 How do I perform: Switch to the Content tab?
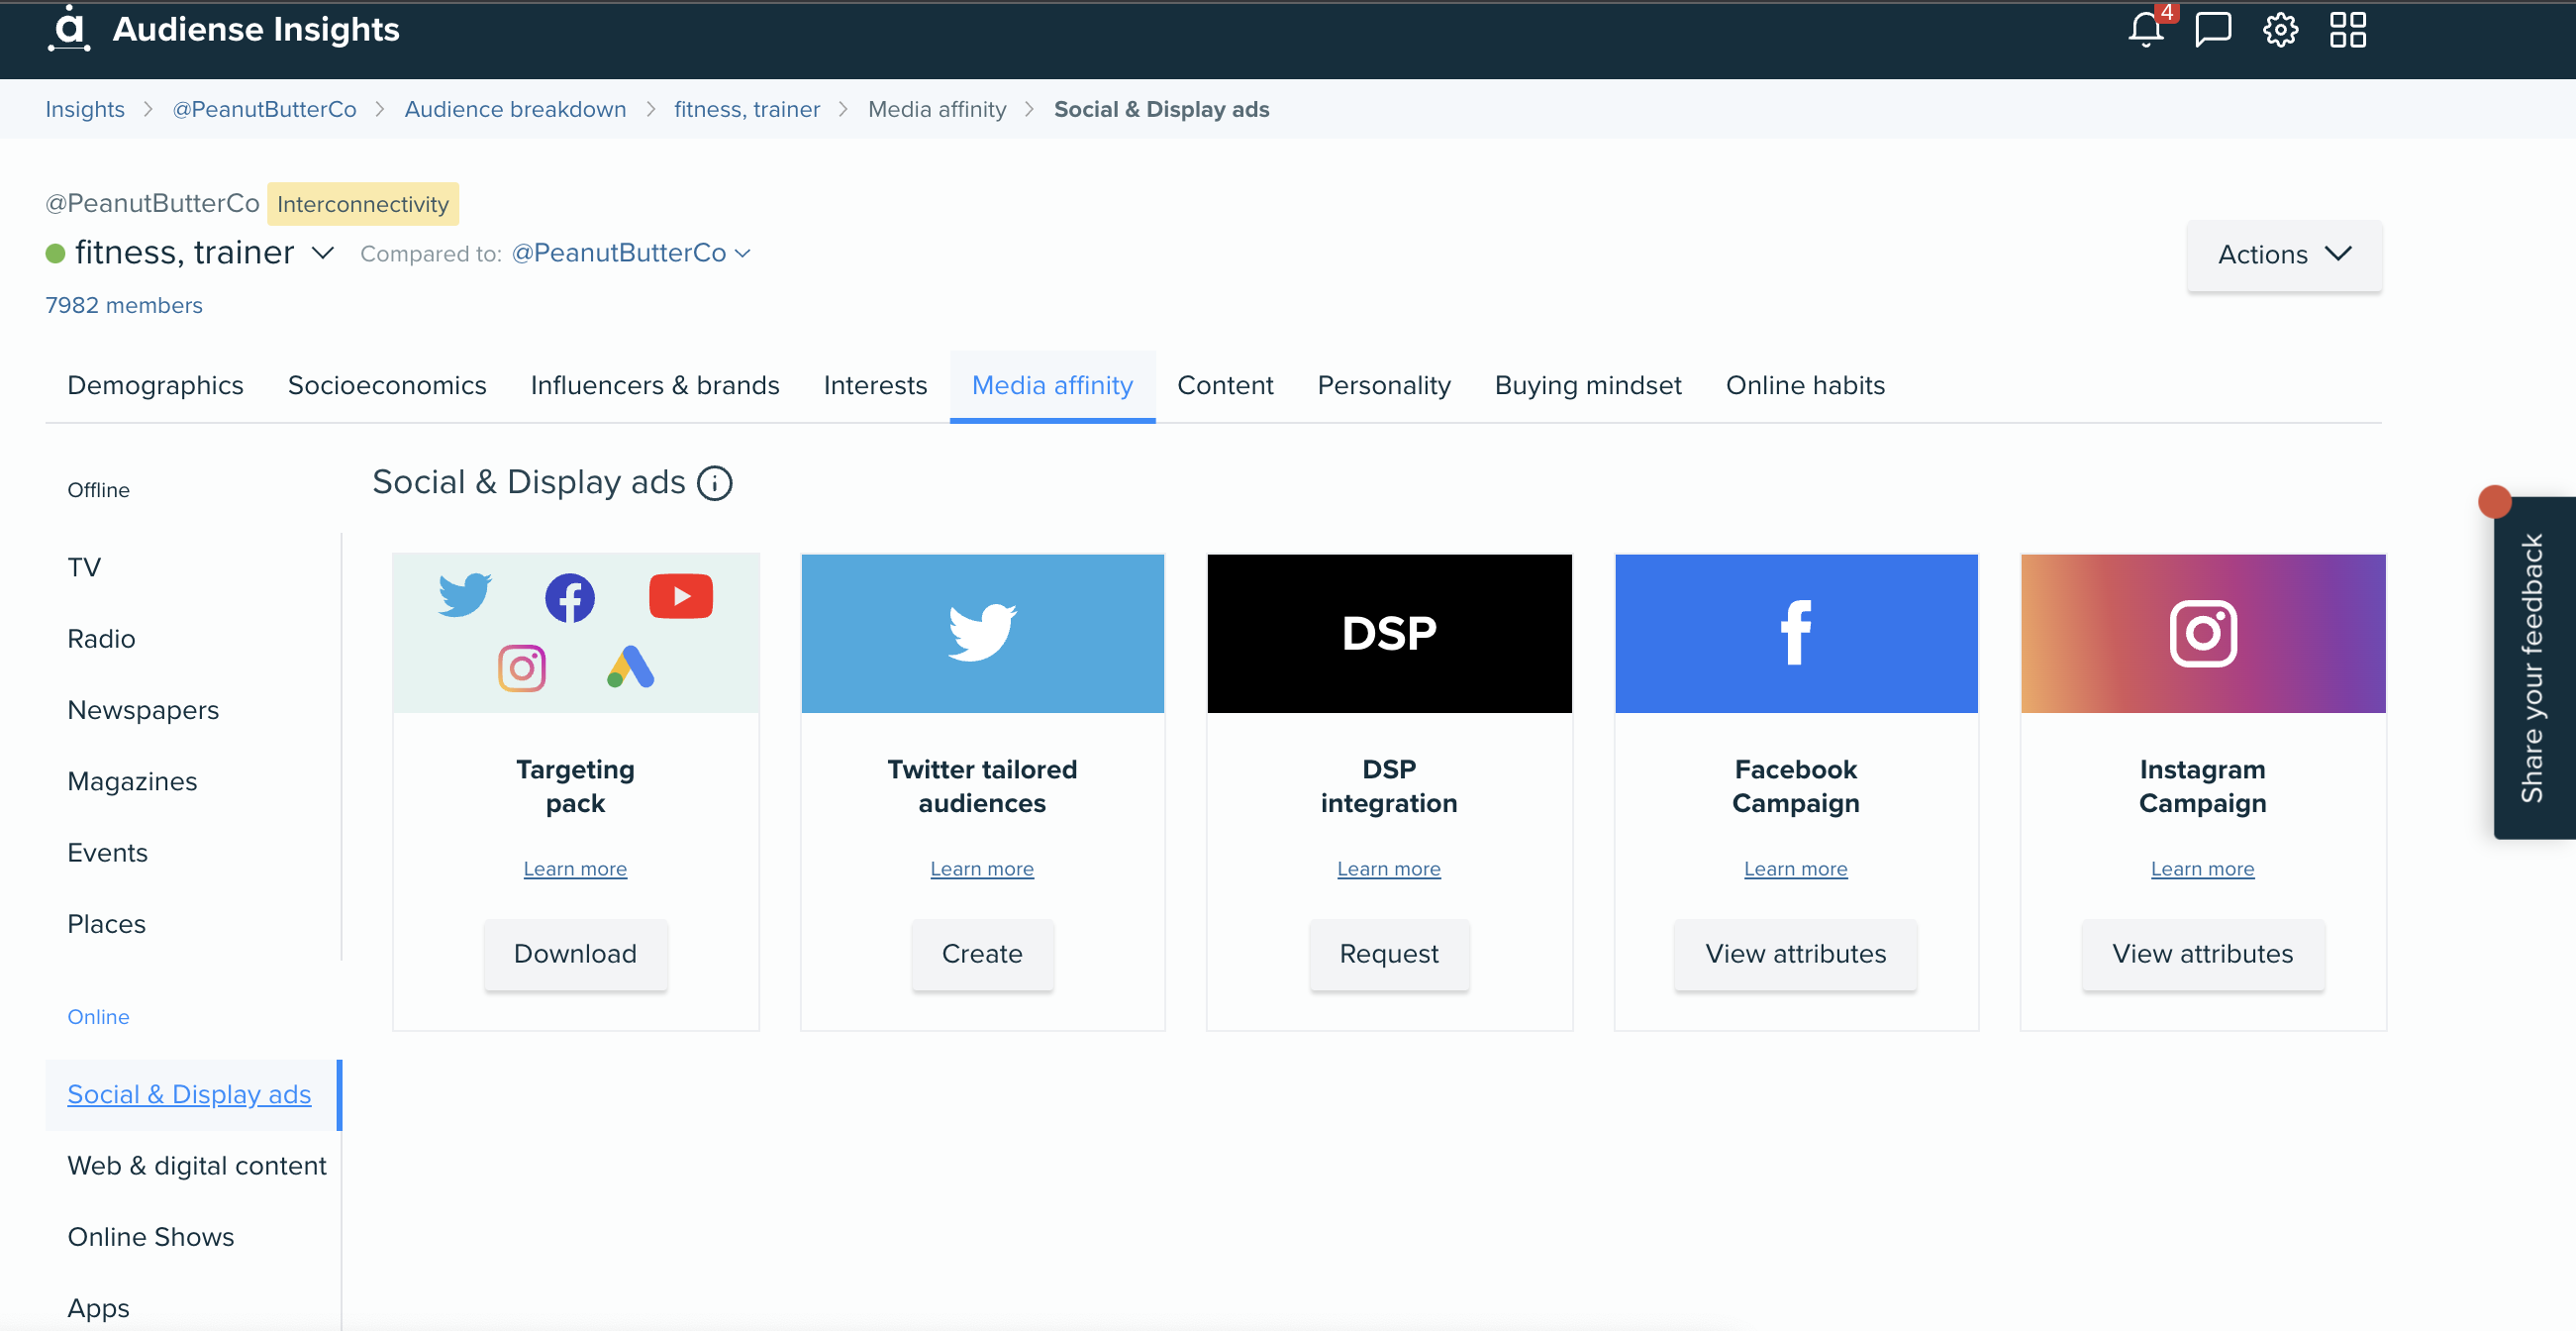(x=1225, y=386)
